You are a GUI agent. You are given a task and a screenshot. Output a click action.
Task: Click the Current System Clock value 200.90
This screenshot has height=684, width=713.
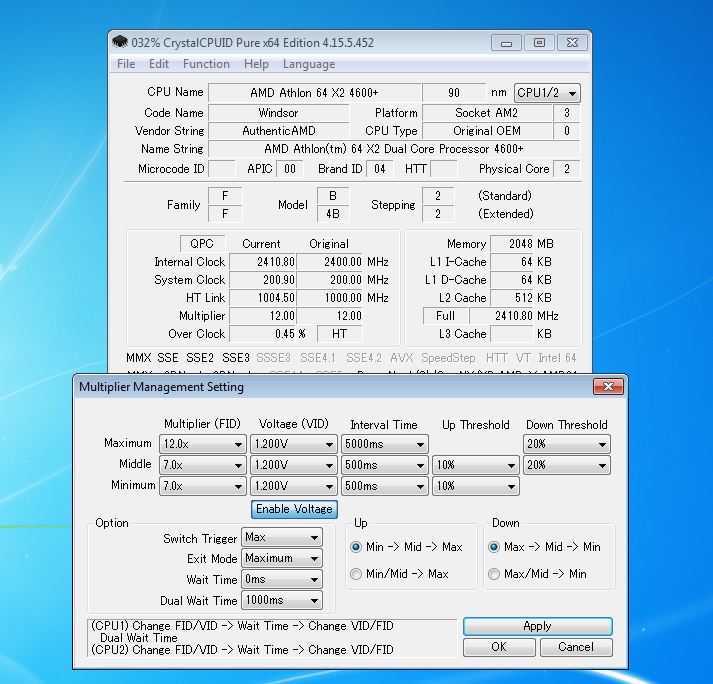pyautogui.click(x=262, y=280)
